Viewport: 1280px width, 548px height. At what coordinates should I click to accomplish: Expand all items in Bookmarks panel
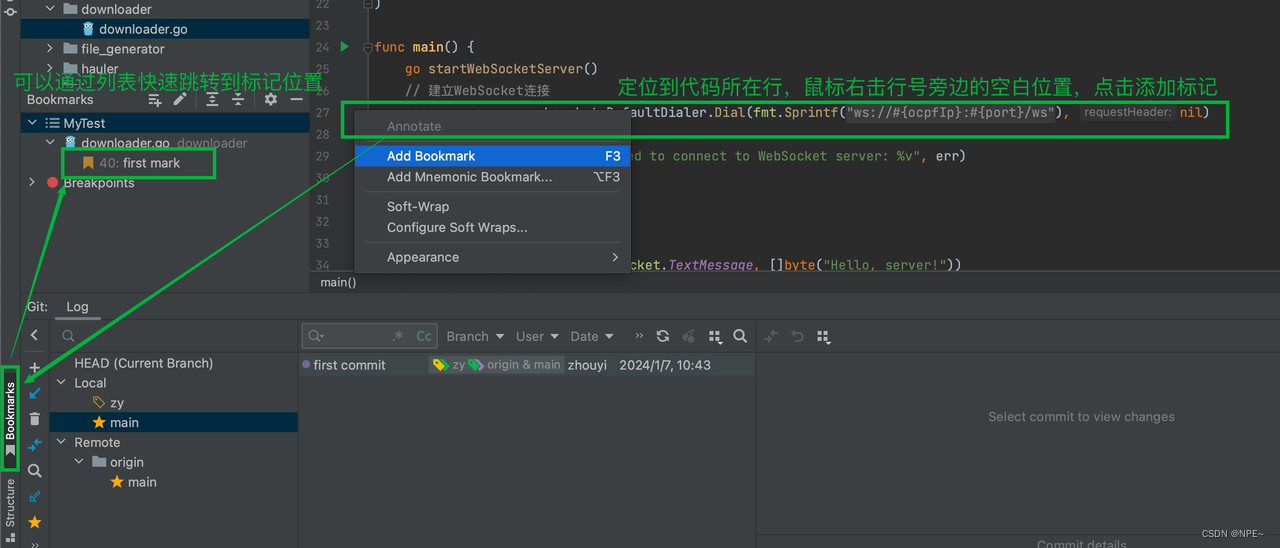pos(213,100)
